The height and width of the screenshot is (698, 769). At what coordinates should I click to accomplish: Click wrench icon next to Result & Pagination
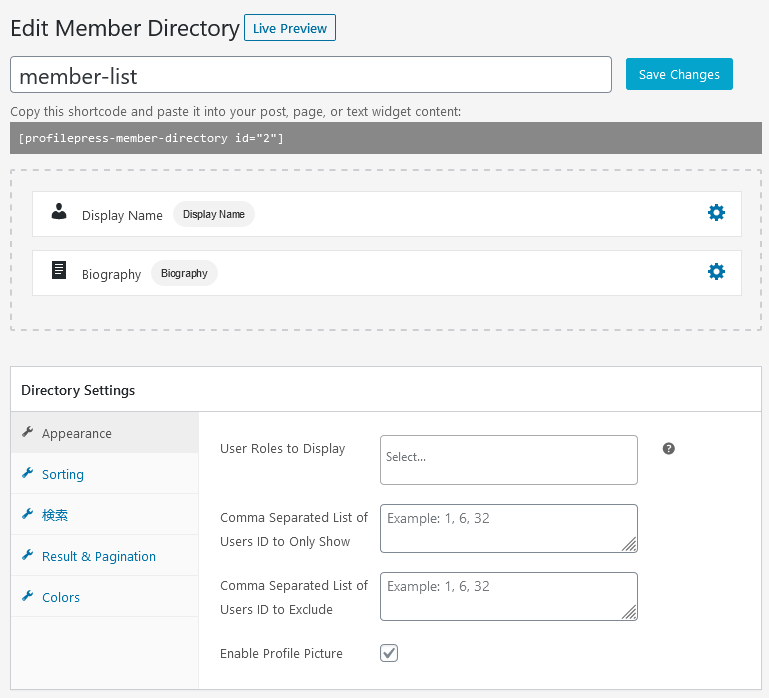tap(27, 555)
